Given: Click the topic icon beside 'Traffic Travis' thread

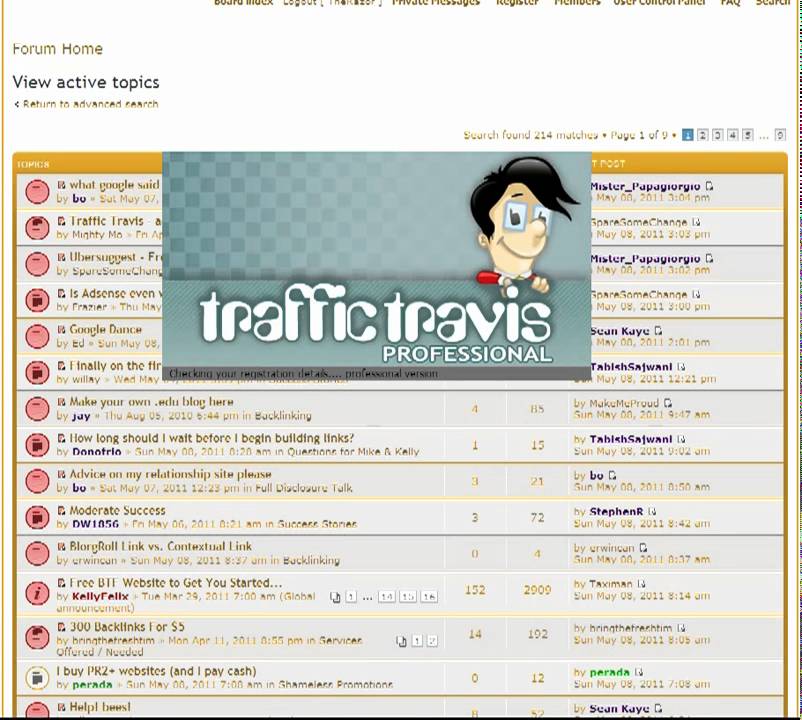Looking at the screenshot, I should (x=37, y=228).
